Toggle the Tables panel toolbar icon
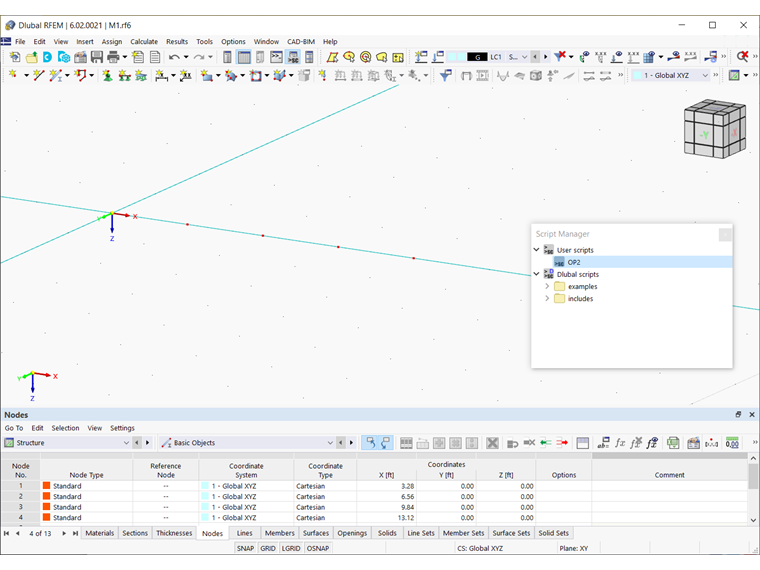760x570 pixels. (244, 57)
